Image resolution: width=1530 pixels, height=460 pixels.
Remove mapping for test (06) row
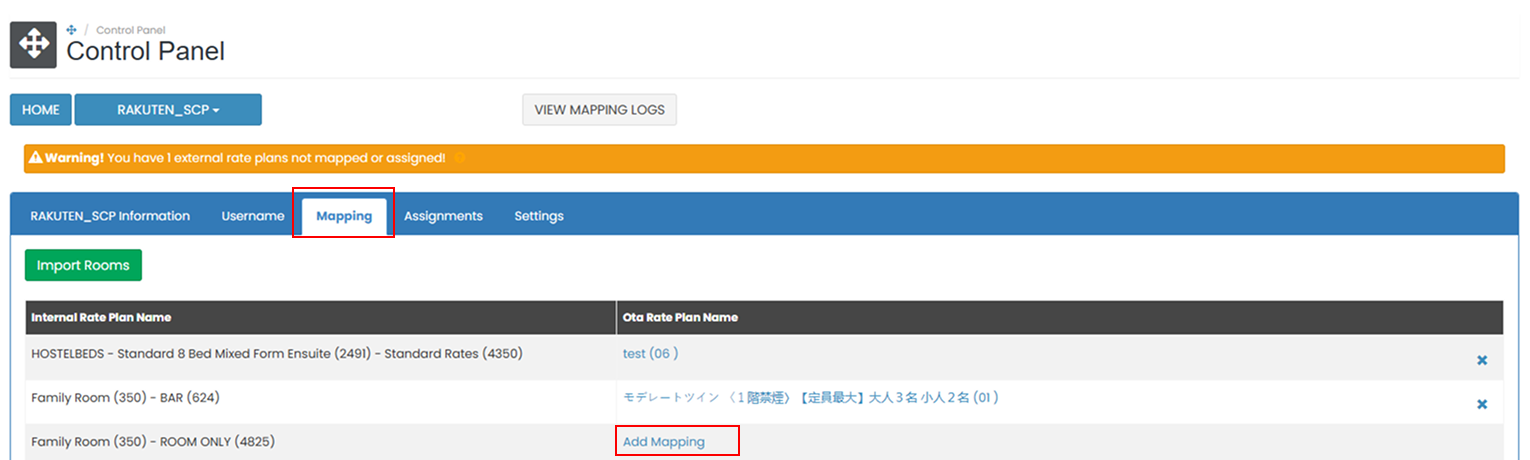coord(1482,360)
